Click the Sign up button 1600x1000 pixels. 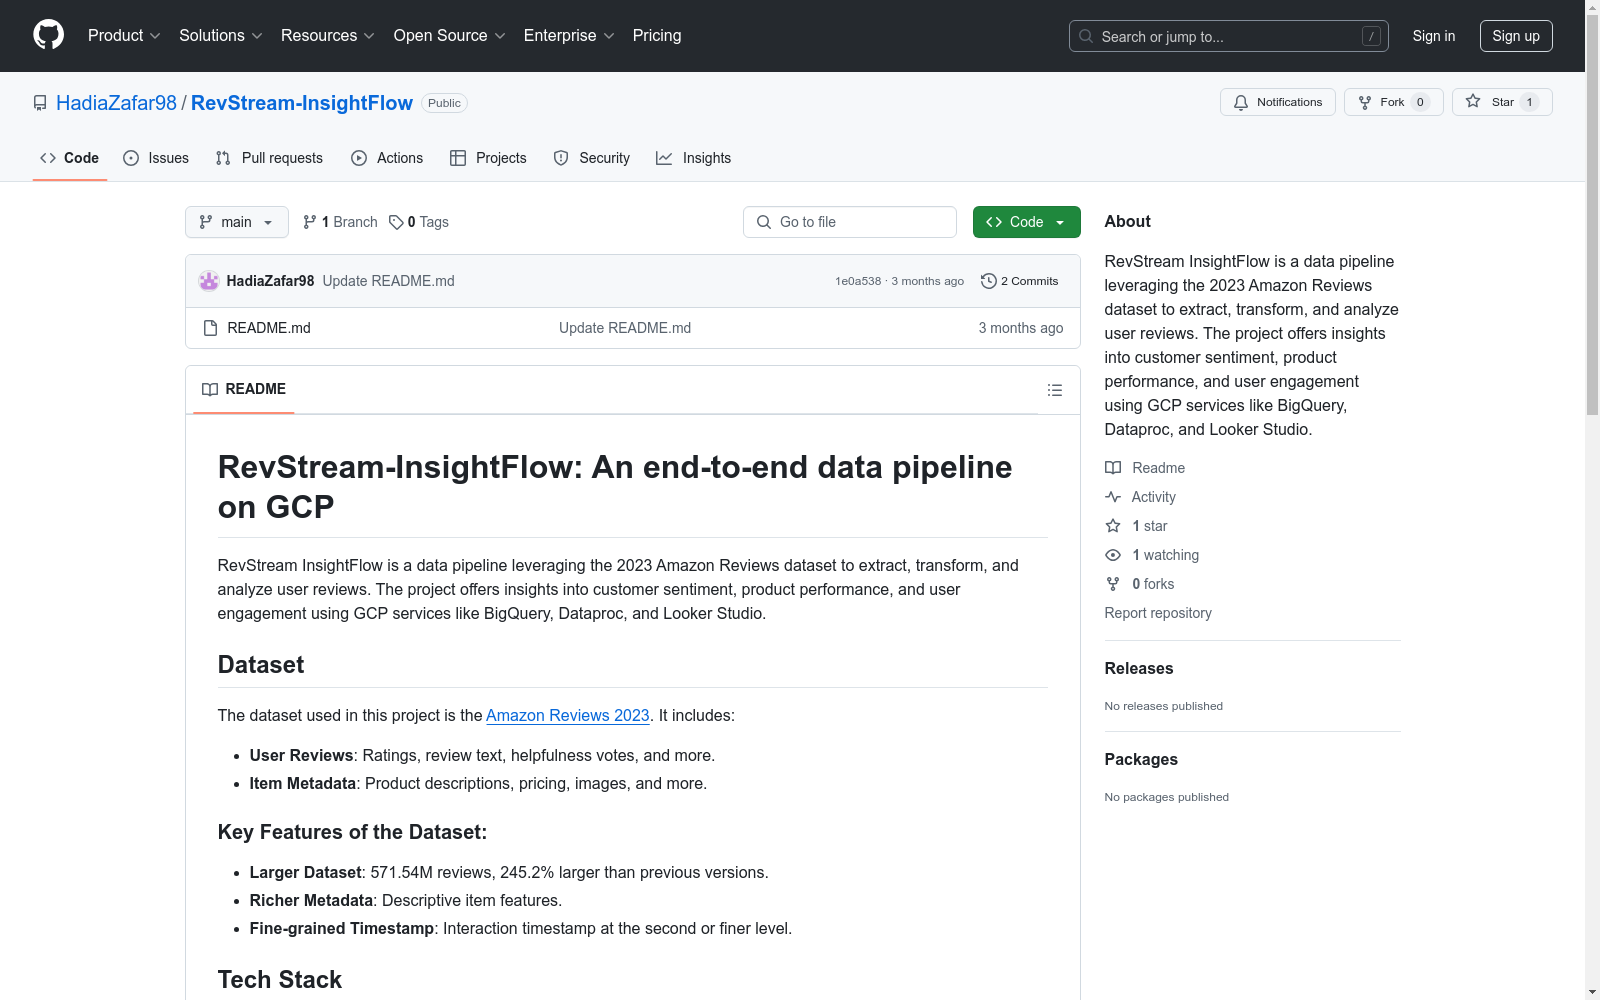[x=1515, y=36]
